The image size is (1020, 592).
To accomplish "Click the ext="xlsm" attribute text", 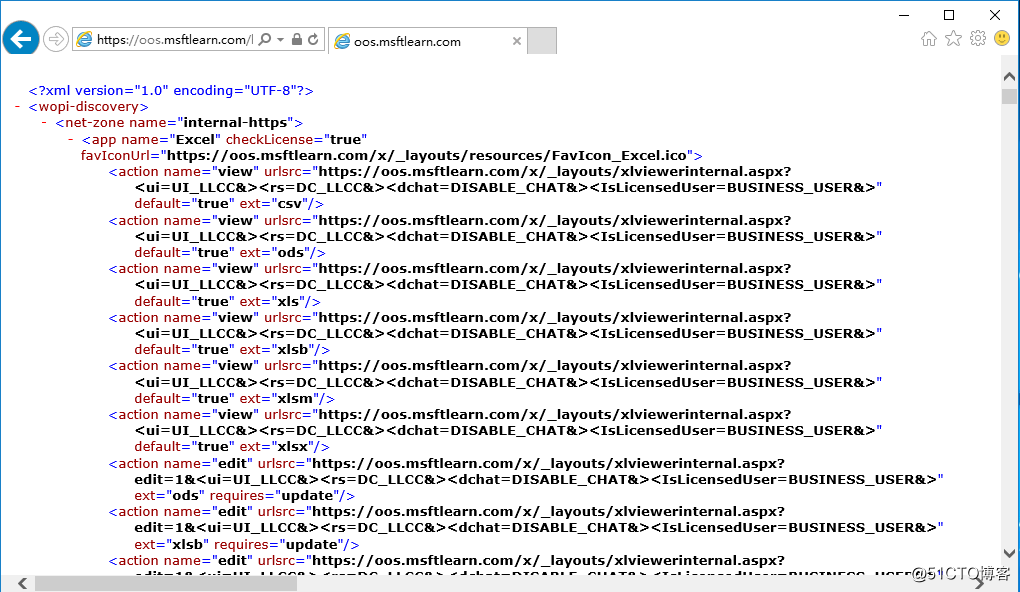I will pos(279,398).
